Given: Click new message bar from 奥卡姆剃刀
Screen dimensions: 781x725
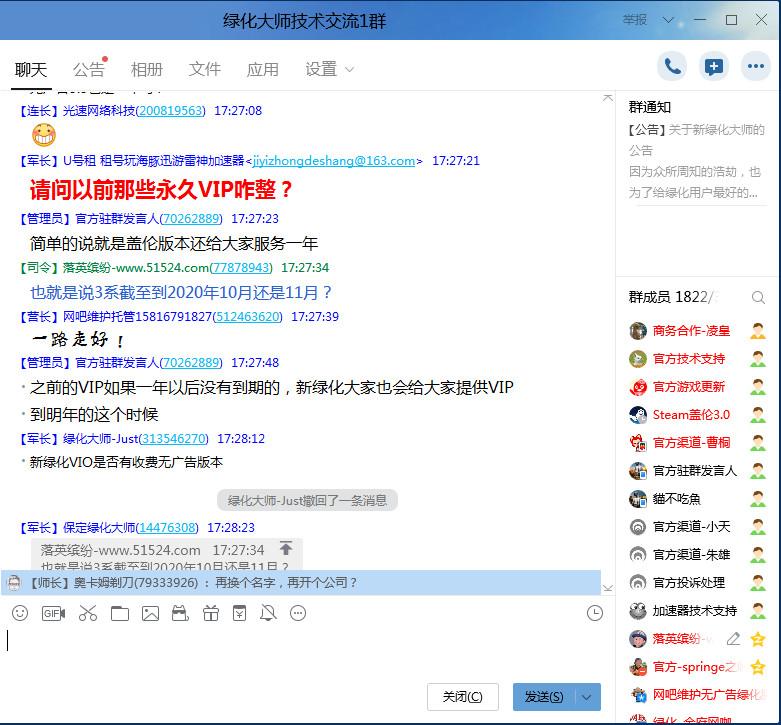Looking at the screenshot, I should point(301,583).
